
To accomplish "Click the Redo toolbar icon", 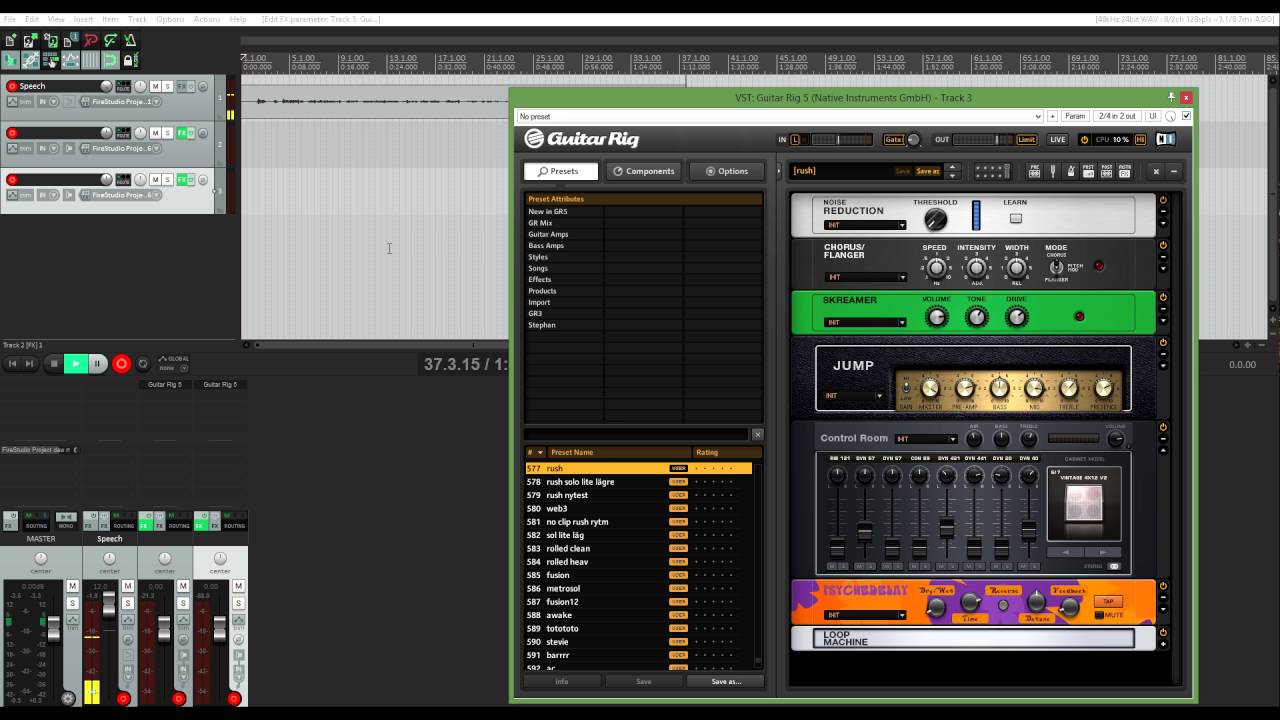I will click(x=110, y=41).
